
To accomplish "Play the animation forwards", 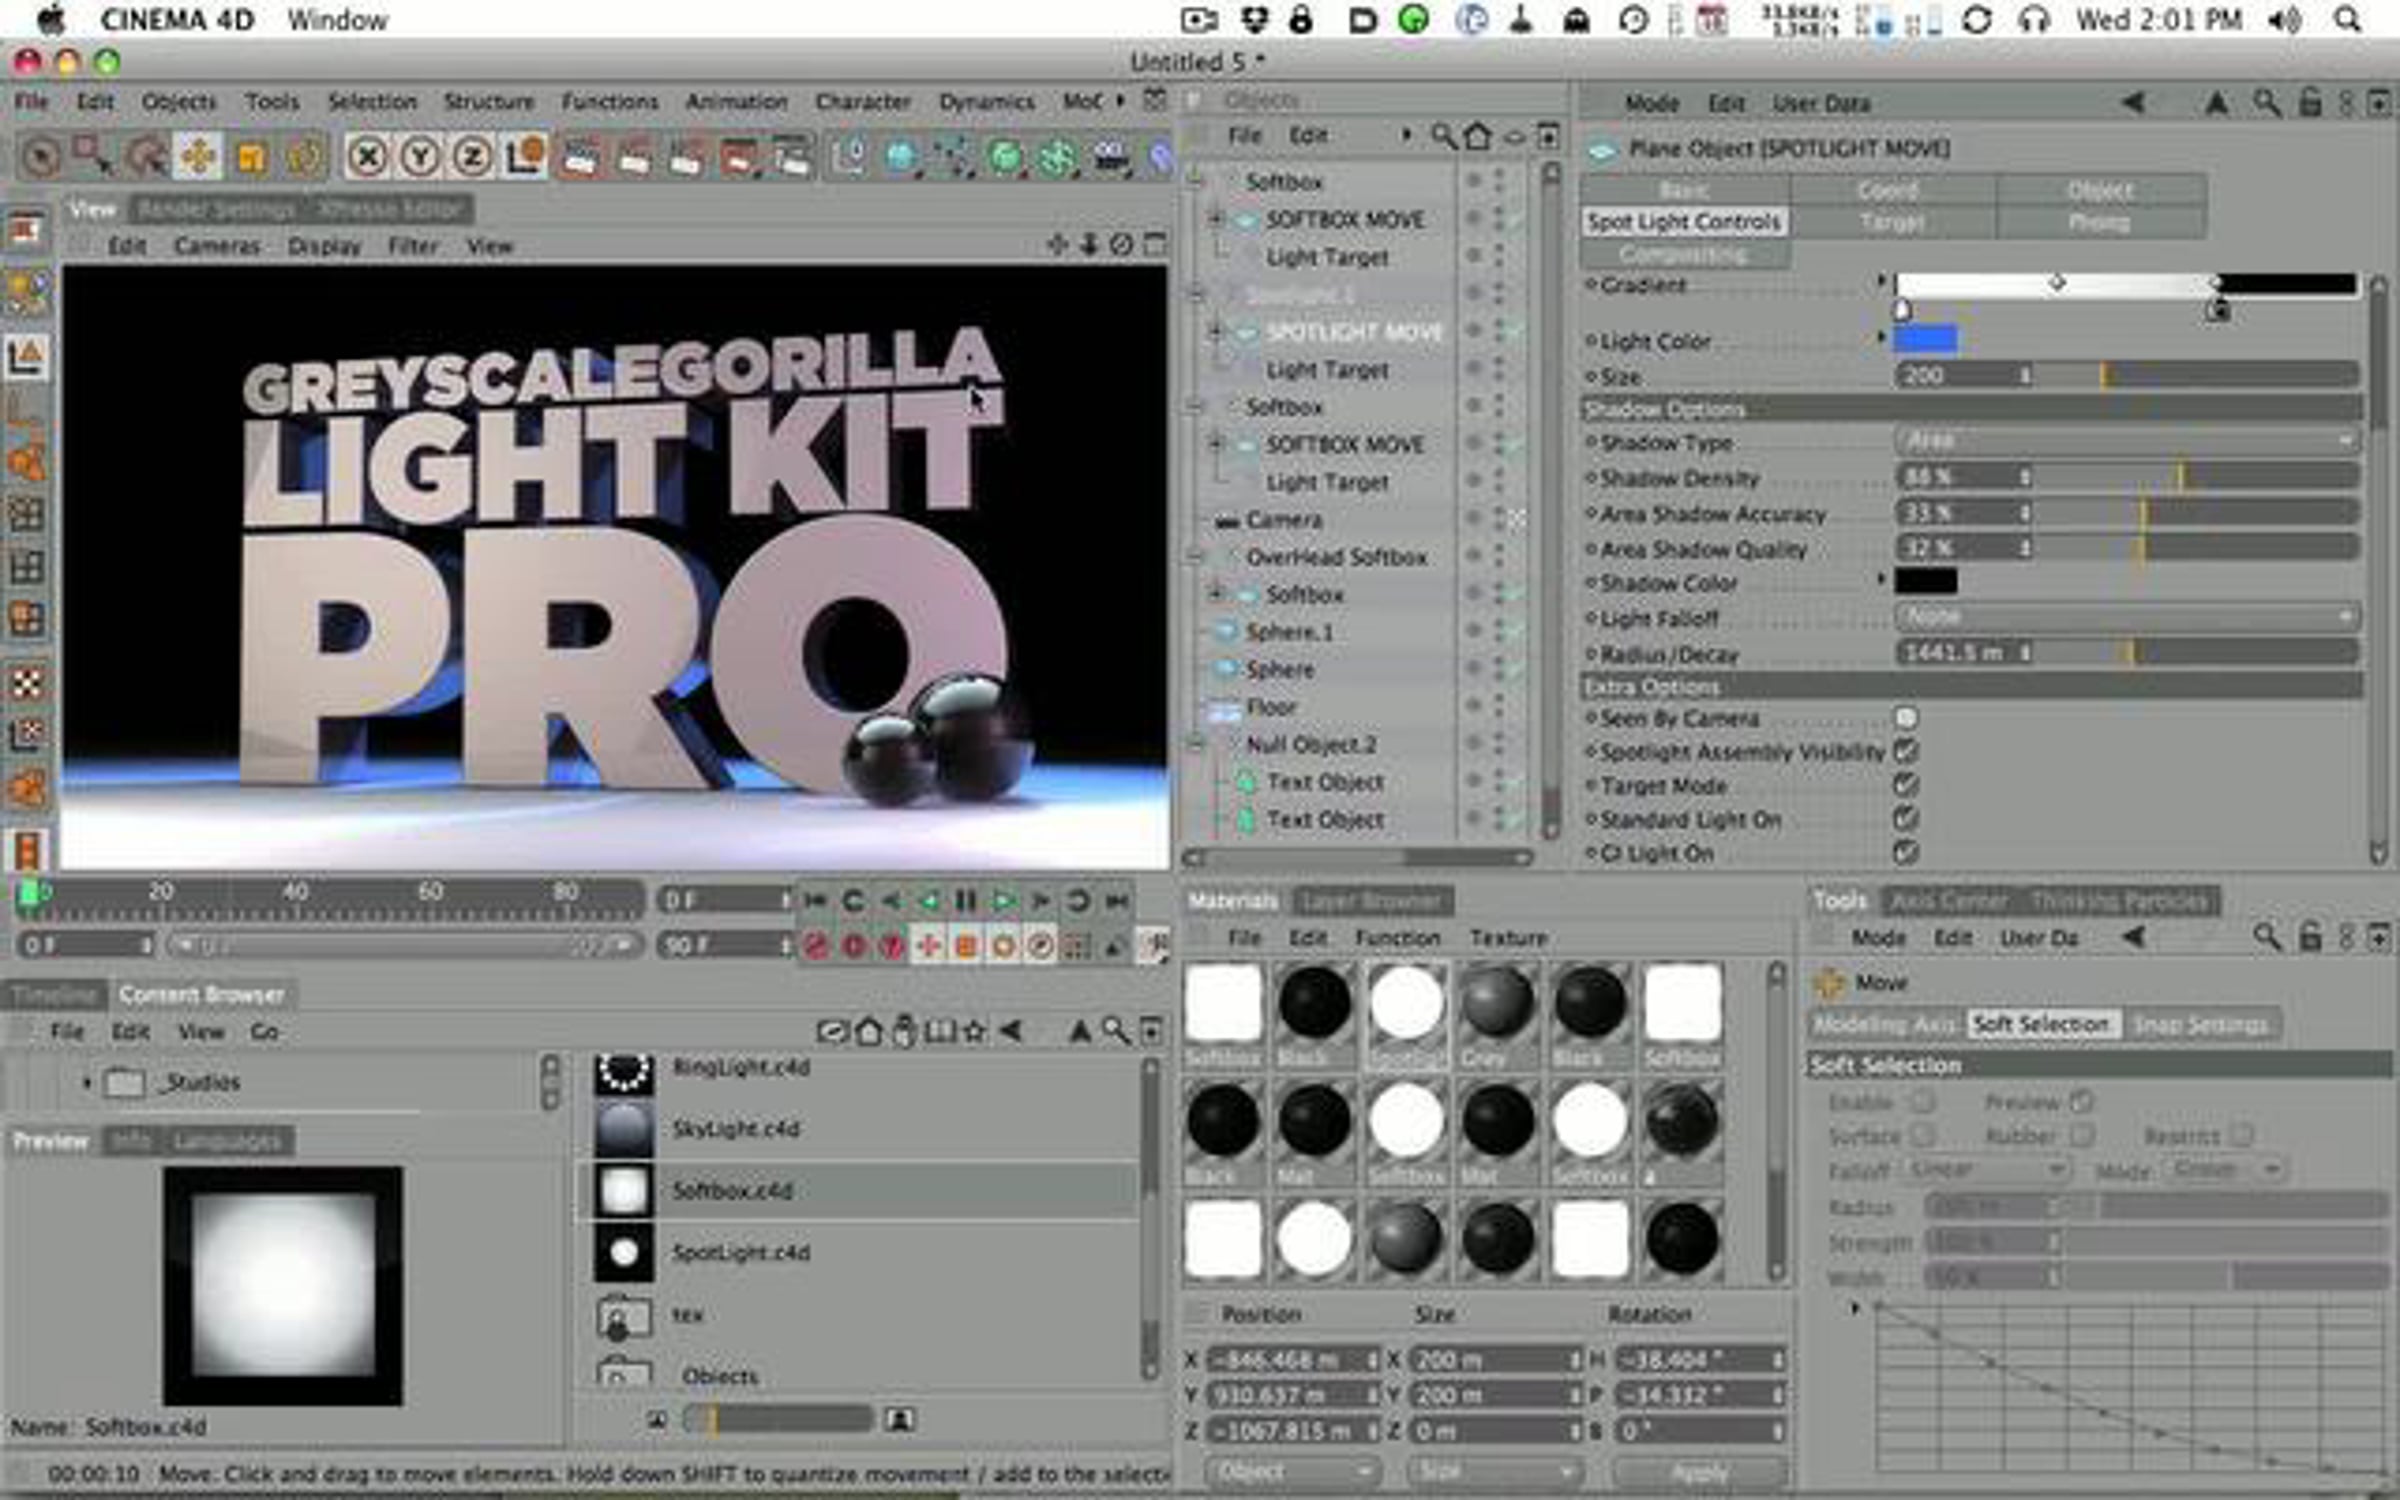I will tap(1003, 901).
